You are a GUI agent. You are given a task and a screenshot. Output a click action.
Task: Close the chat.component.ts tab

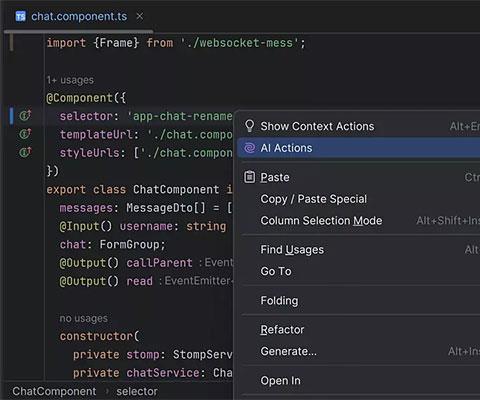(x=140, y=16)
